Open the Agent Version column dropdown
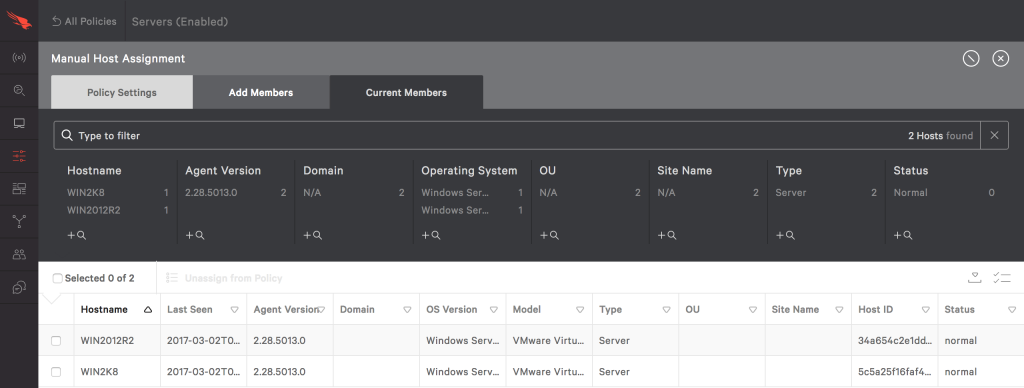The width and height of the screenshot is (1024, 388). point(321,310)
